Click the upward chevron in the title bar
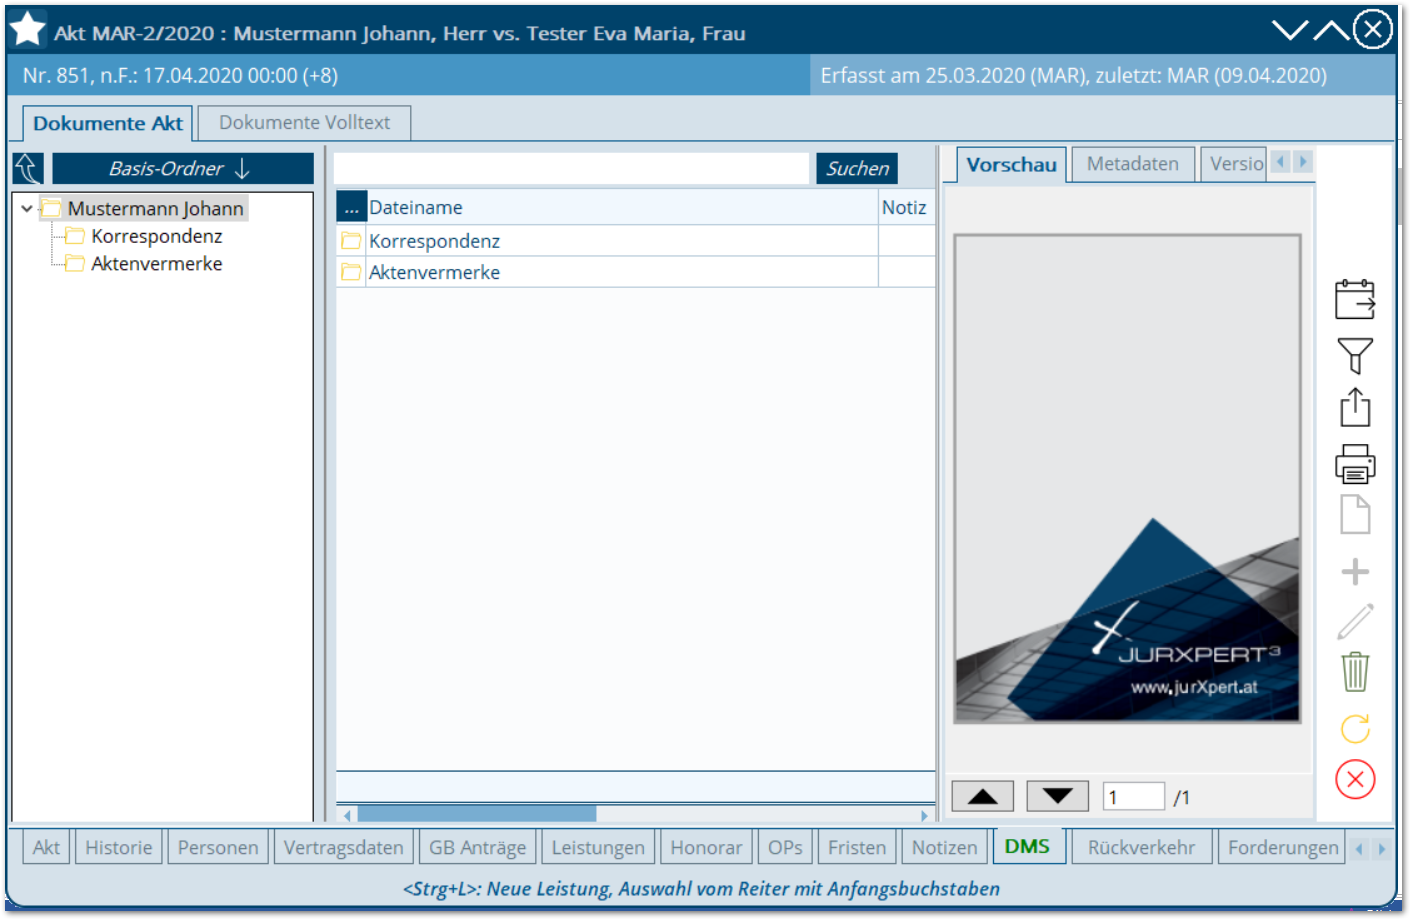This screenshot has width=1411, height=920. [1331, 30]
